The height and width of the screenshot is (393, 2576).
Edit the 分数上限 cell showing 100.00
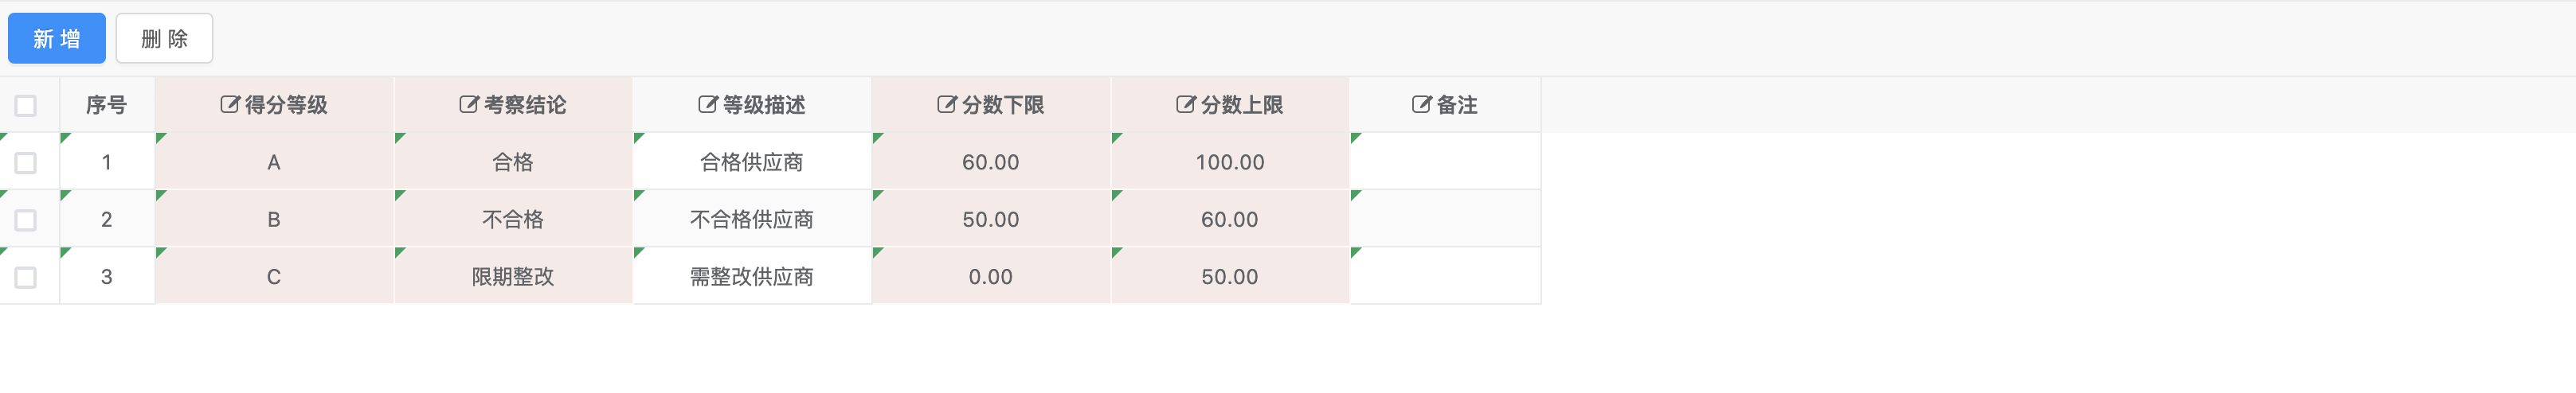(1230, 162)
